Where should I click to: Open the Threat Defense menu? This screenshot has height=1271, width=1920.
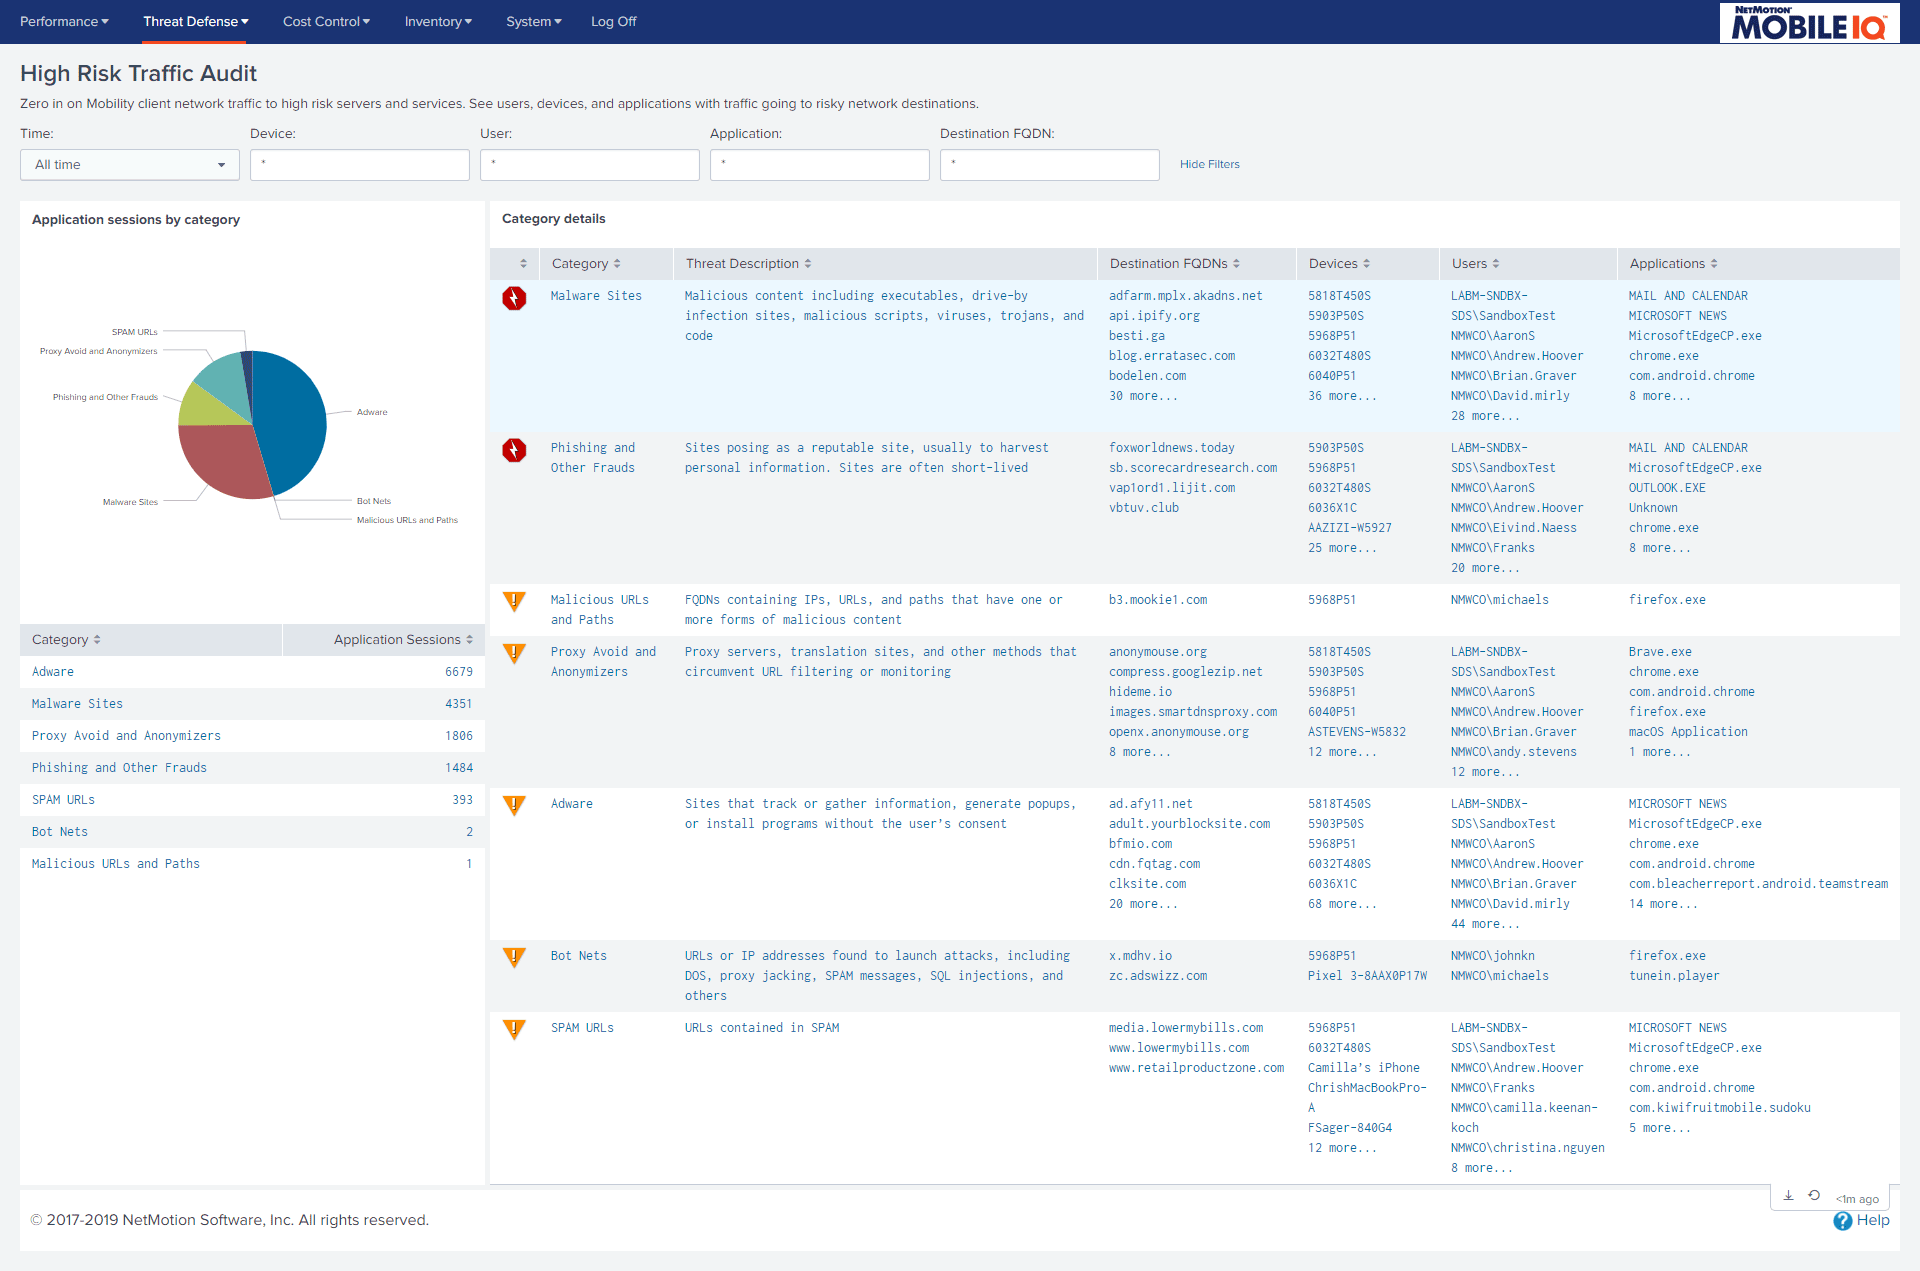[195, 22]
